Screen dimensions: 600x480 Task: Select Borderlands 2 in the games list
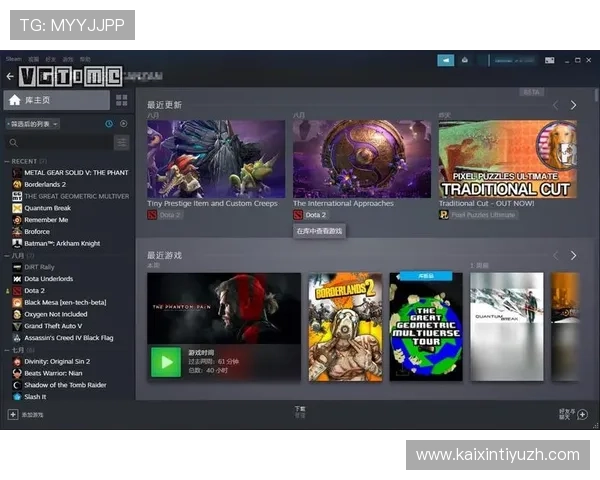click(45, 184)
